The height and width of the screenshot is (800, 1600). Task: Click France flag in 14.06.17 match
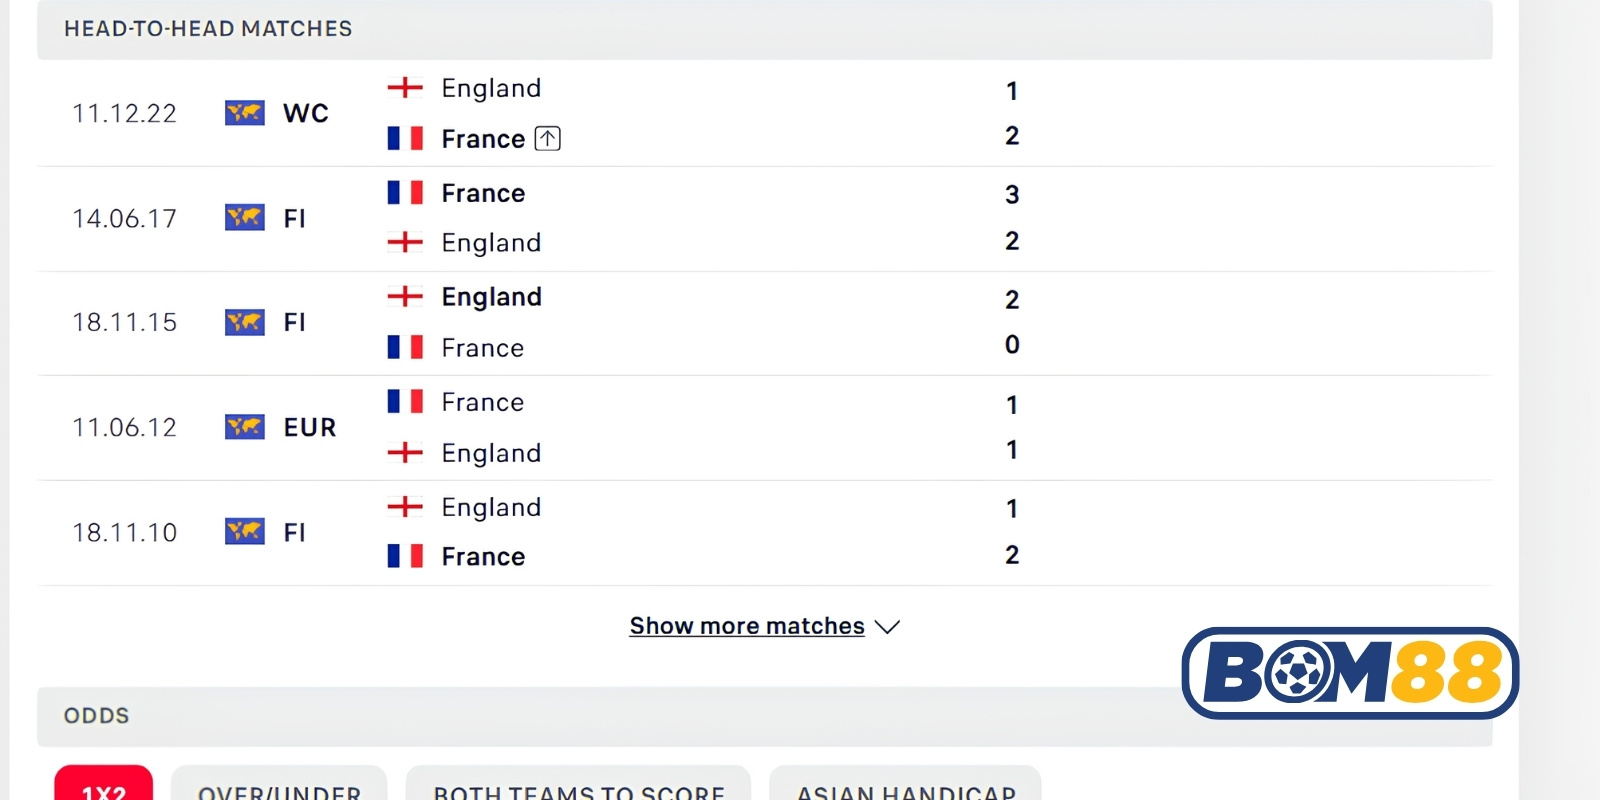(x=405, y=192)
